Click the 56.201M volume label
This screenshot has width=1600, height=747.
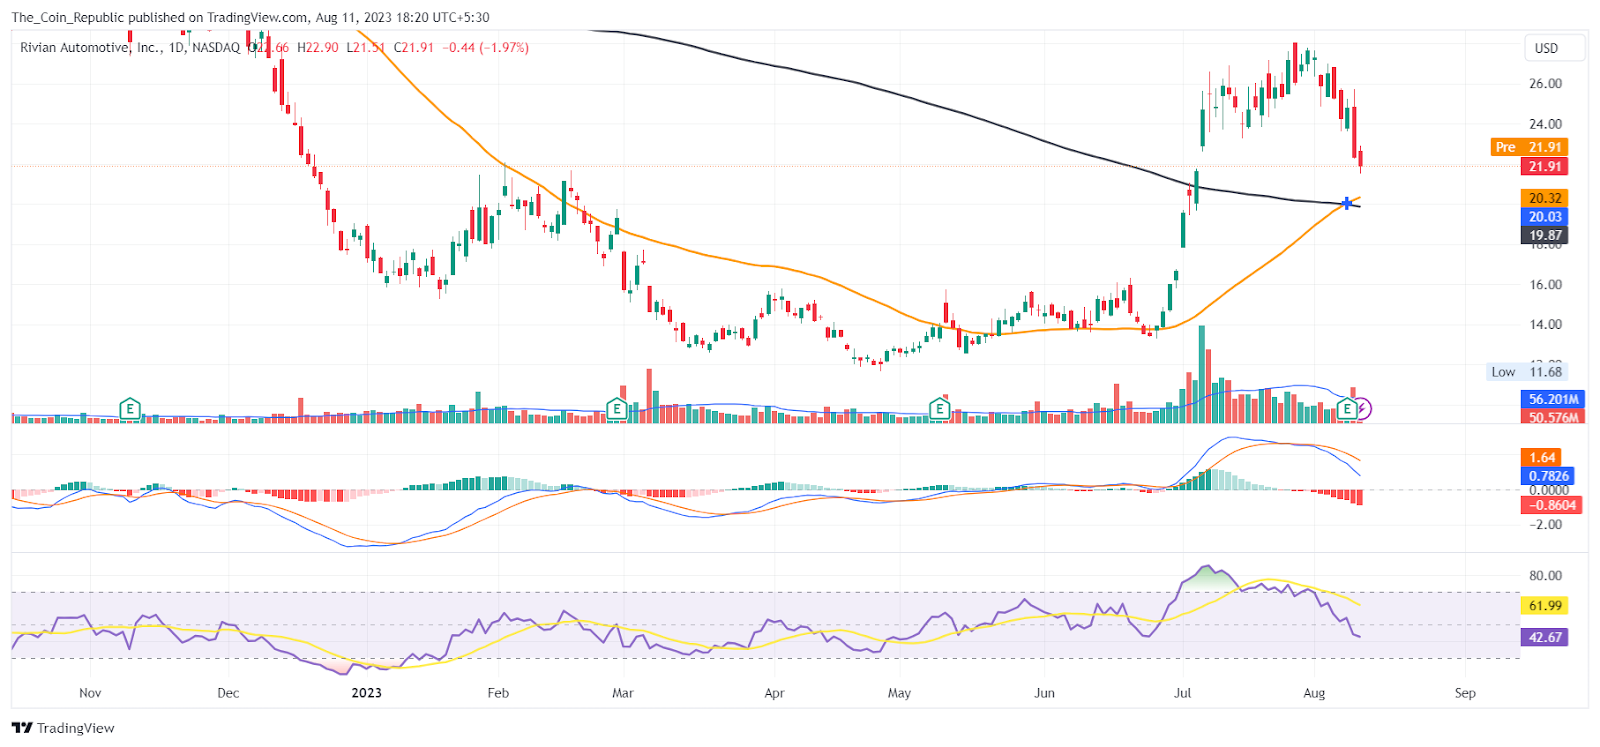coord(1553,399)
